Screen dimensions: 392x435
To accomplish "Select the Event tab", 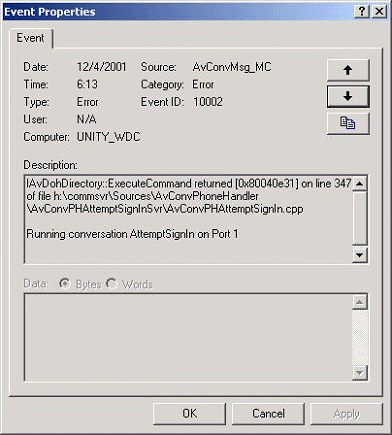I will [x=31, y=38].
